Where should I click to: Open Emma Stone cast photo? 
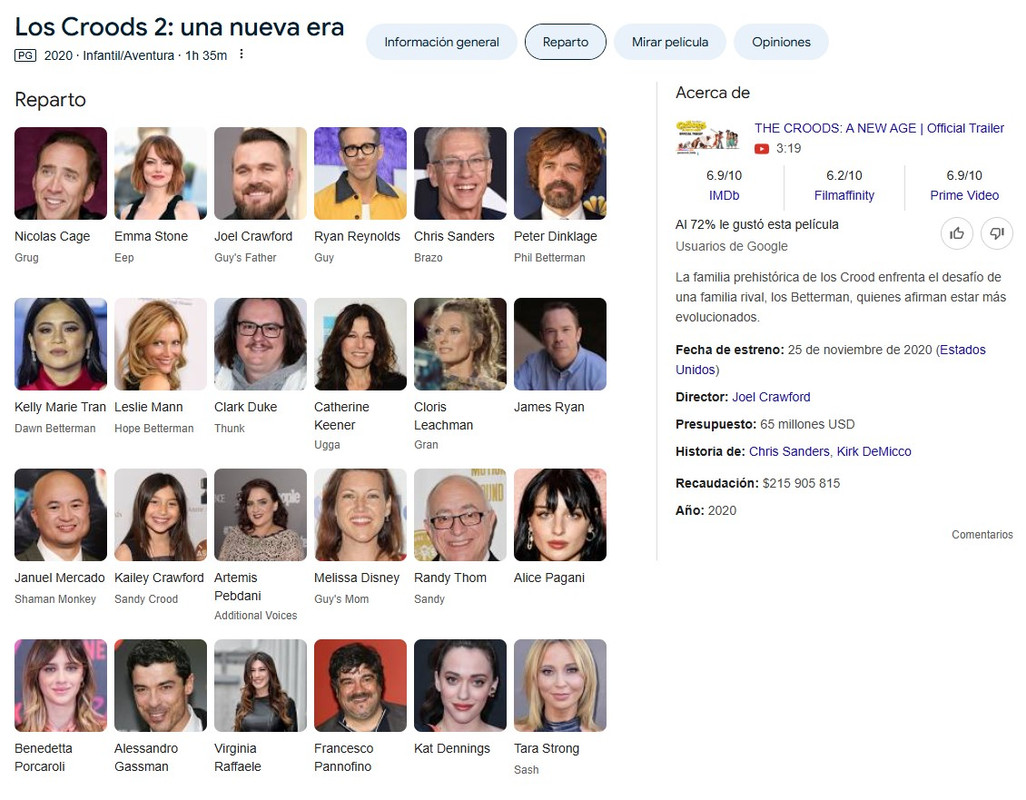tap(160, 173)
